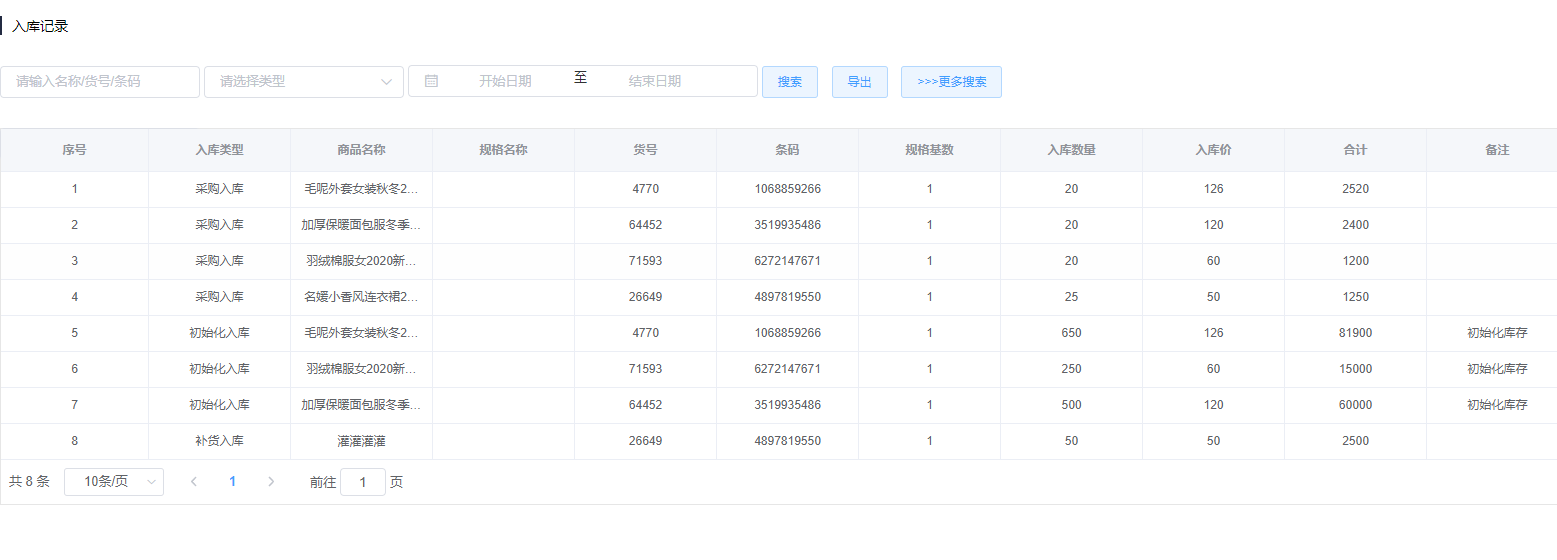The width and height of the screenshot is (1557, 560).
Task: Click 采购入库 type in row 1
Action: (220, 189)
